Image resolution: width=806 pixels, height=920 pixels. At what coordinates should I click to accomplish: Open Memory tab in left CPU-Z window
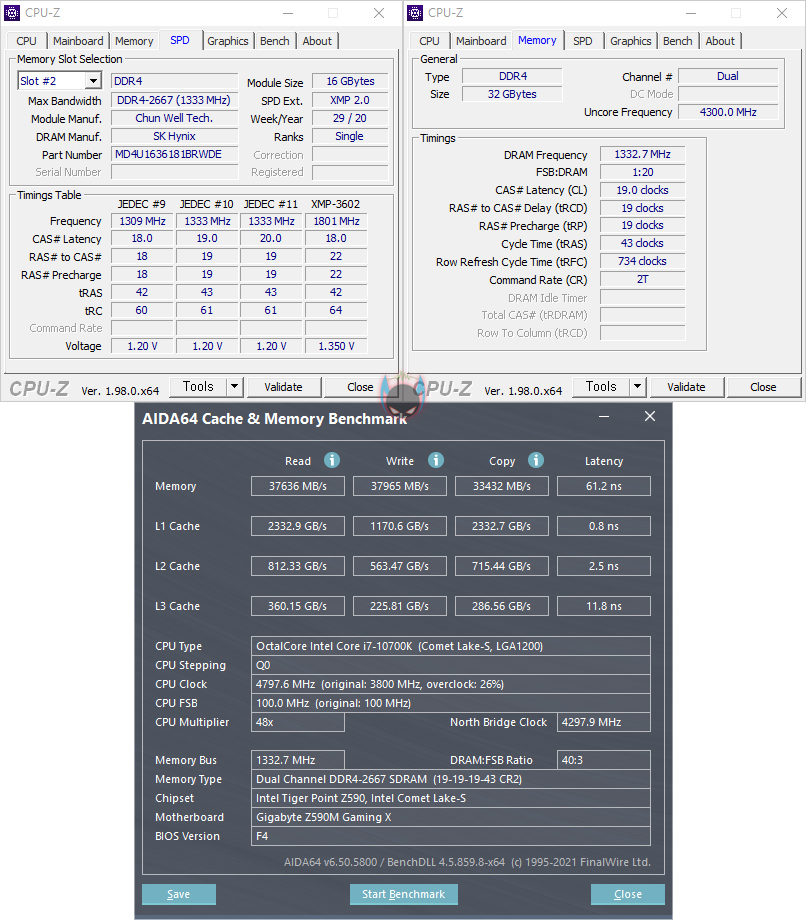coord(134,41)
